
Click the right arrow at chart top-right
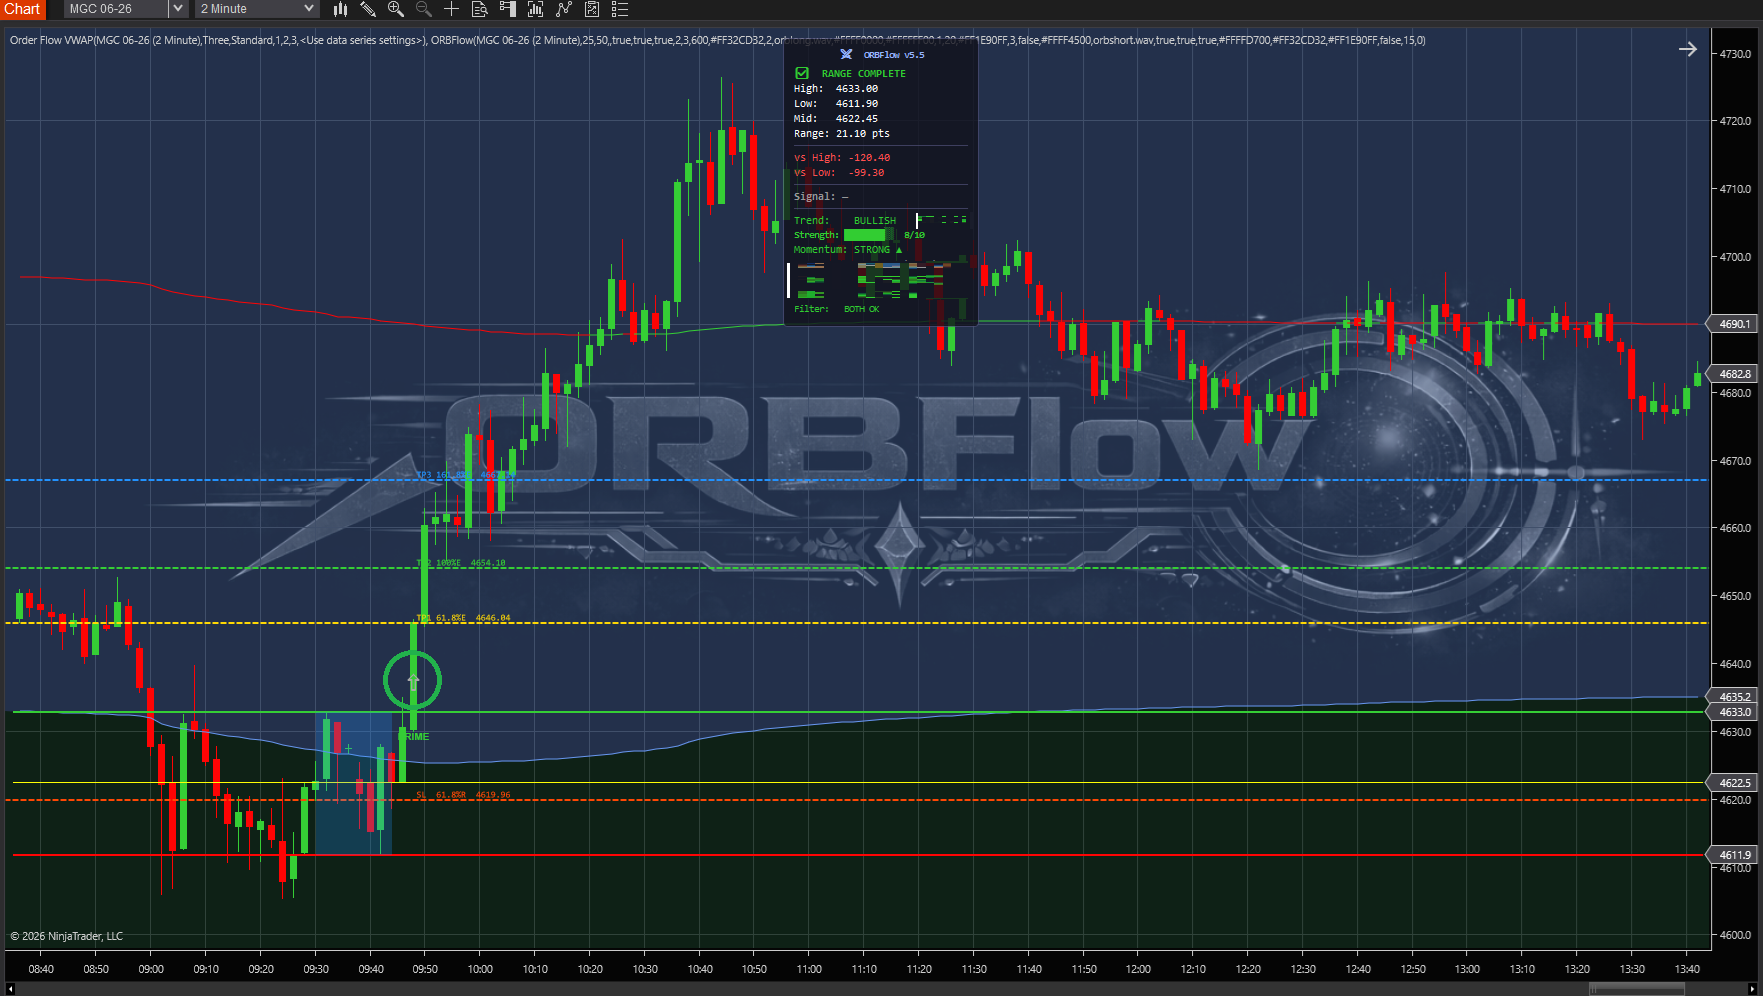tap(1687, 49)
